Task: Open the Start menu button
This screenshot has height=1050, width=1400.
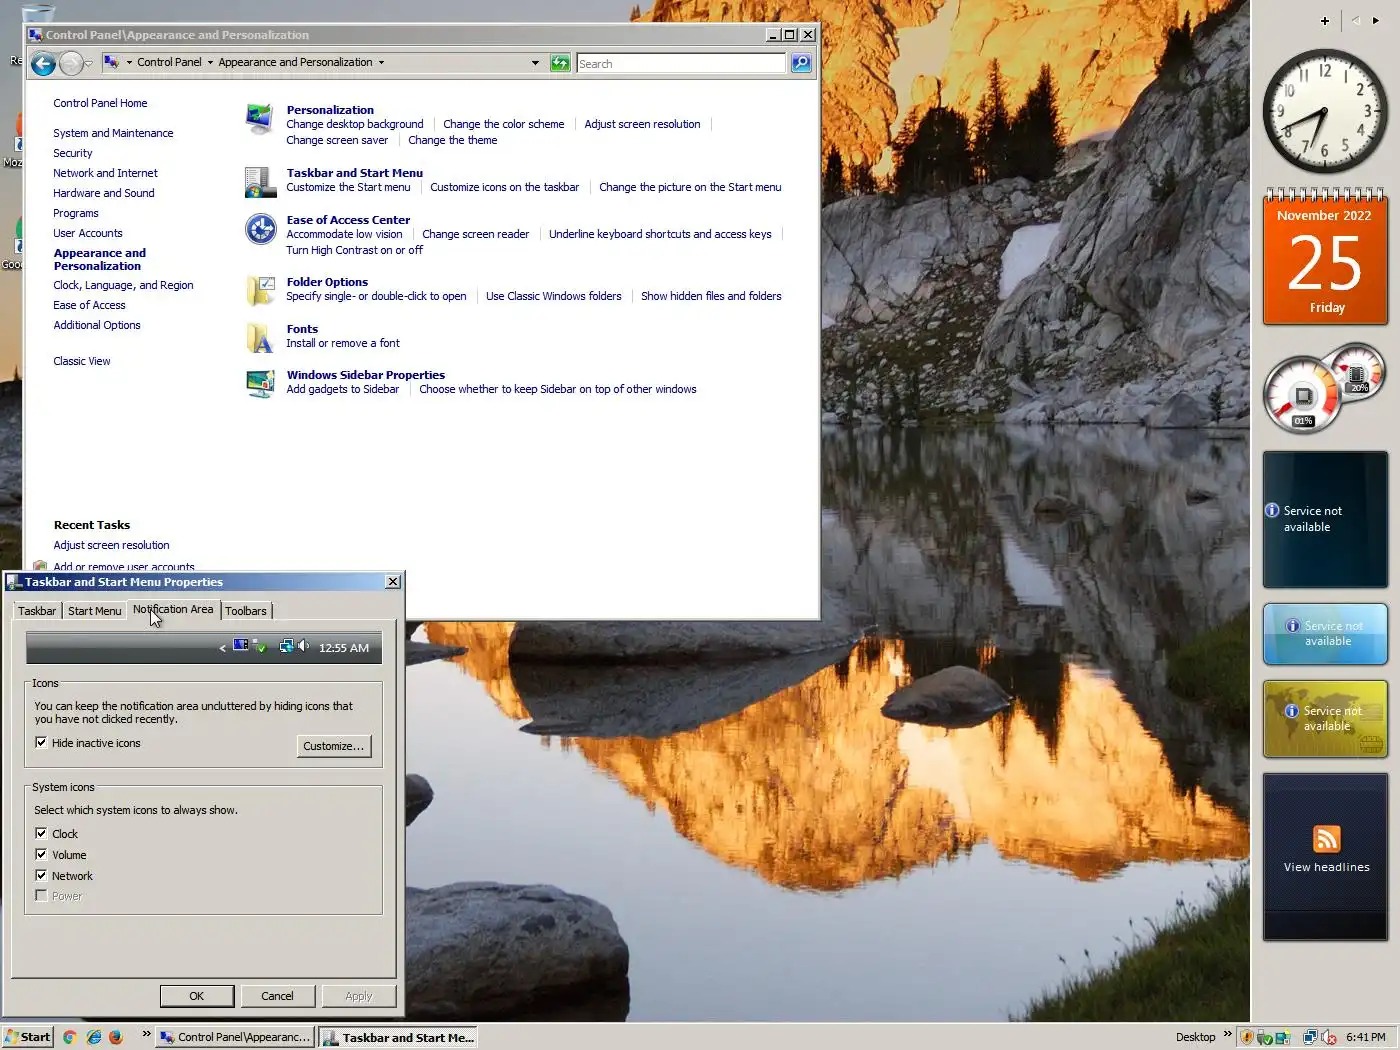Action: point(27,1037)
